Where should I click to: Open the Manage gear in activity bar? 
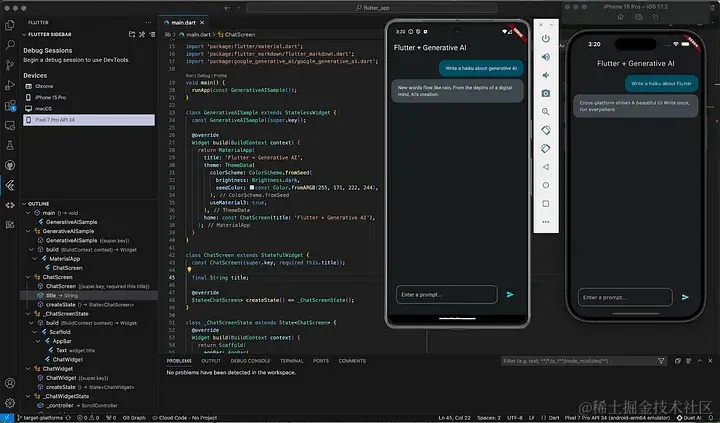click(x=10, y=403)
